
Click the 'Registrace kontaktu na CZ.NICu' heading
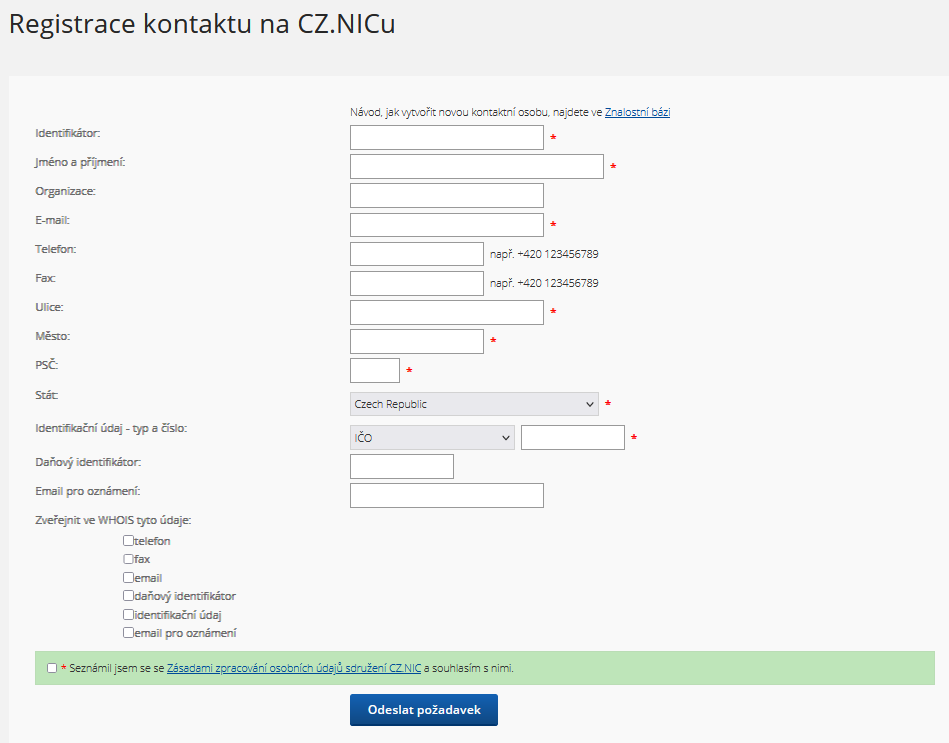[x=202, y=24]
